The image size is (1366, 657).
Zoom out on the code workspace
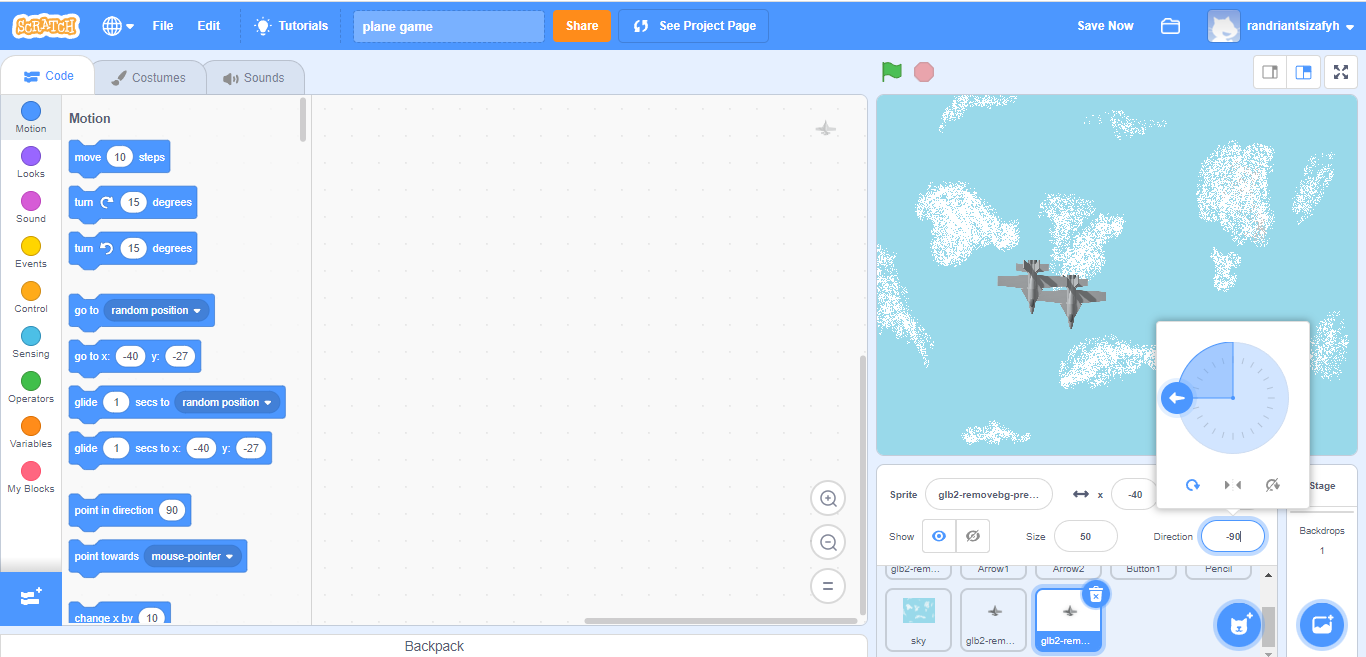coord(828,542)
